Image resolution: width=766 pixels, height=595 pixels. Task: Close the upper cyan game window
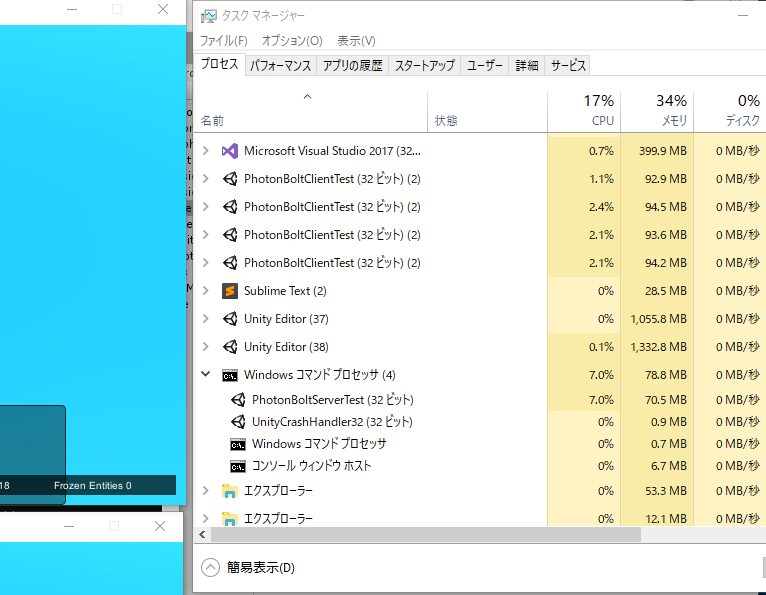tap(163, 9)
